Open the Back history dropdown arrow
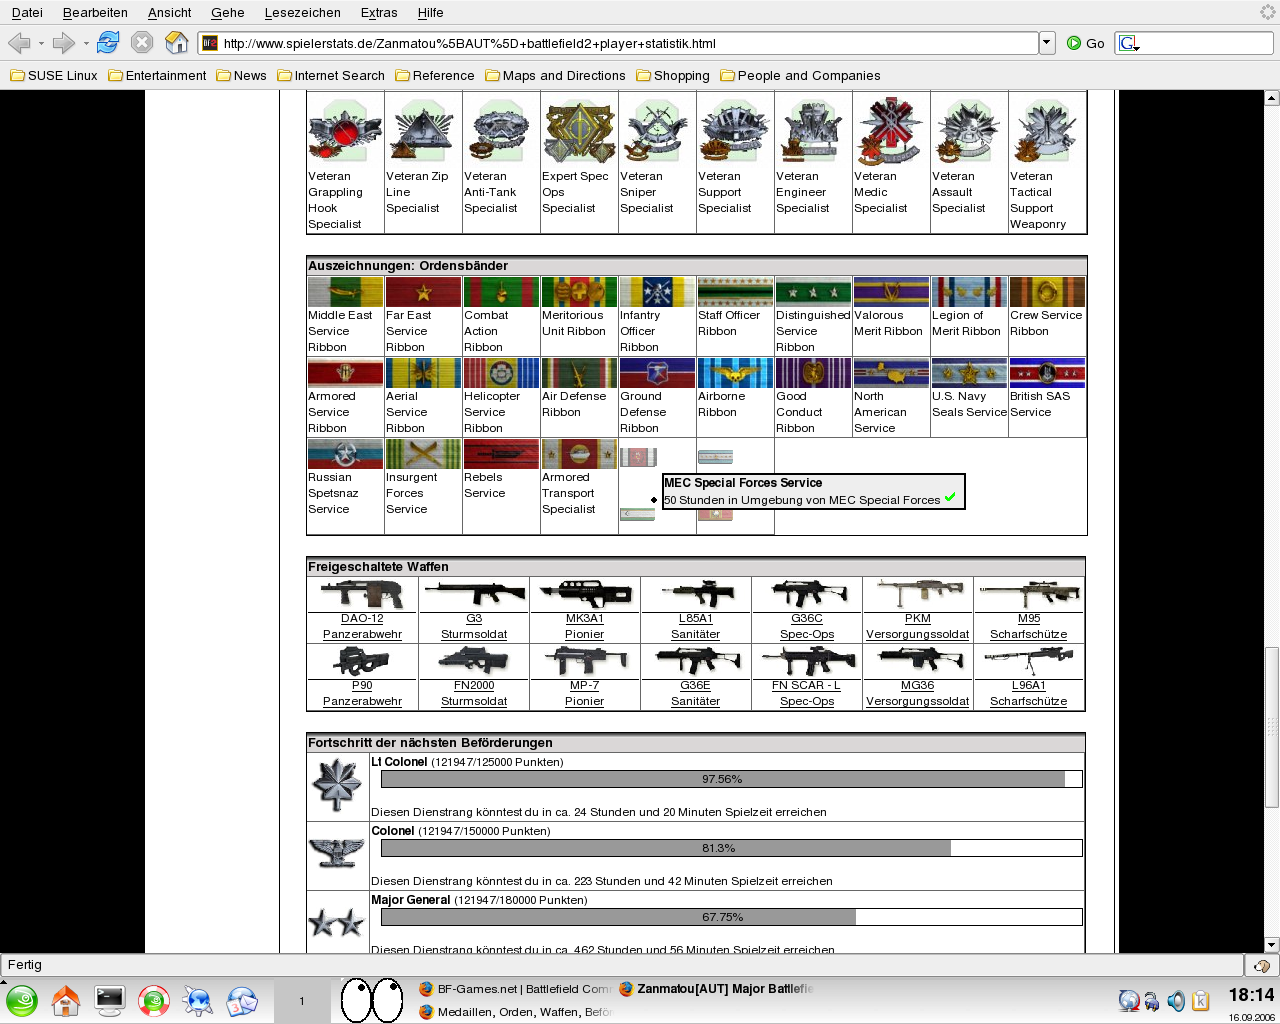Screen dimensions: 1280x1024 [41, 44]
